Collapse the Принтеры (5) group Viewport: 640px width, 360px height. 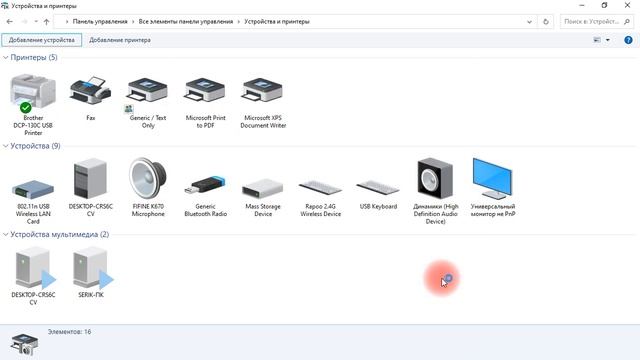(6, 58)
